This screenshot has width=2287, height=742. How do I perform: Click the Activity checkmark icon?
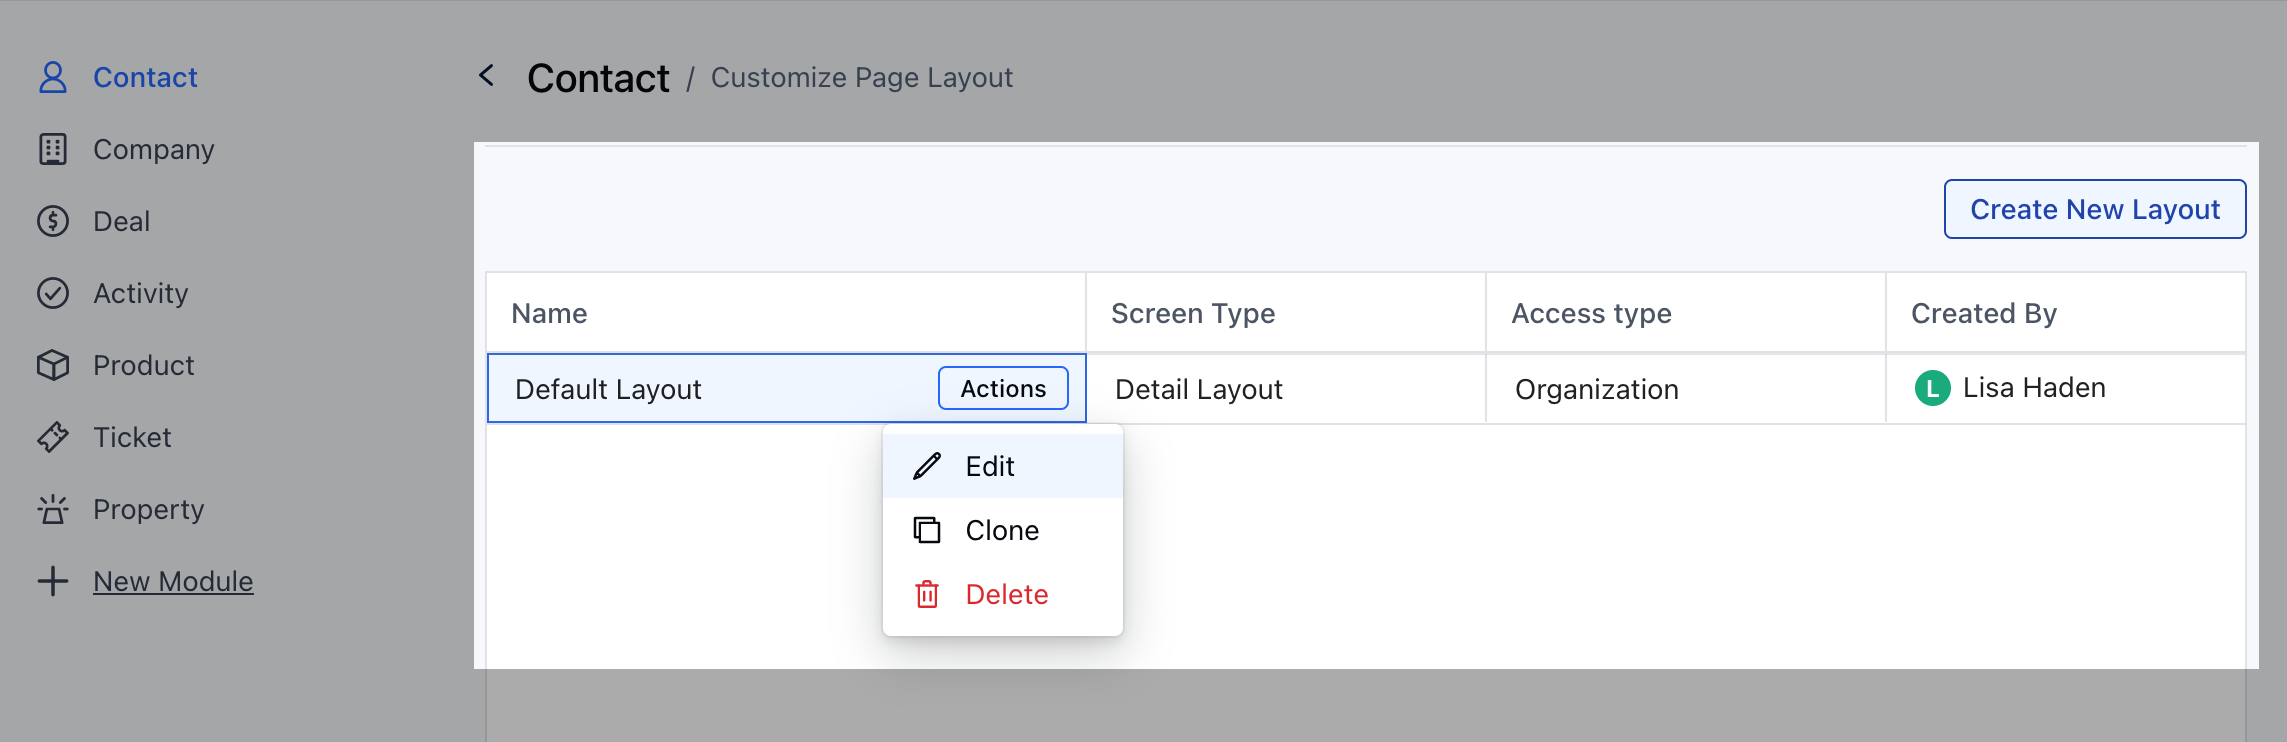[53, 293]
